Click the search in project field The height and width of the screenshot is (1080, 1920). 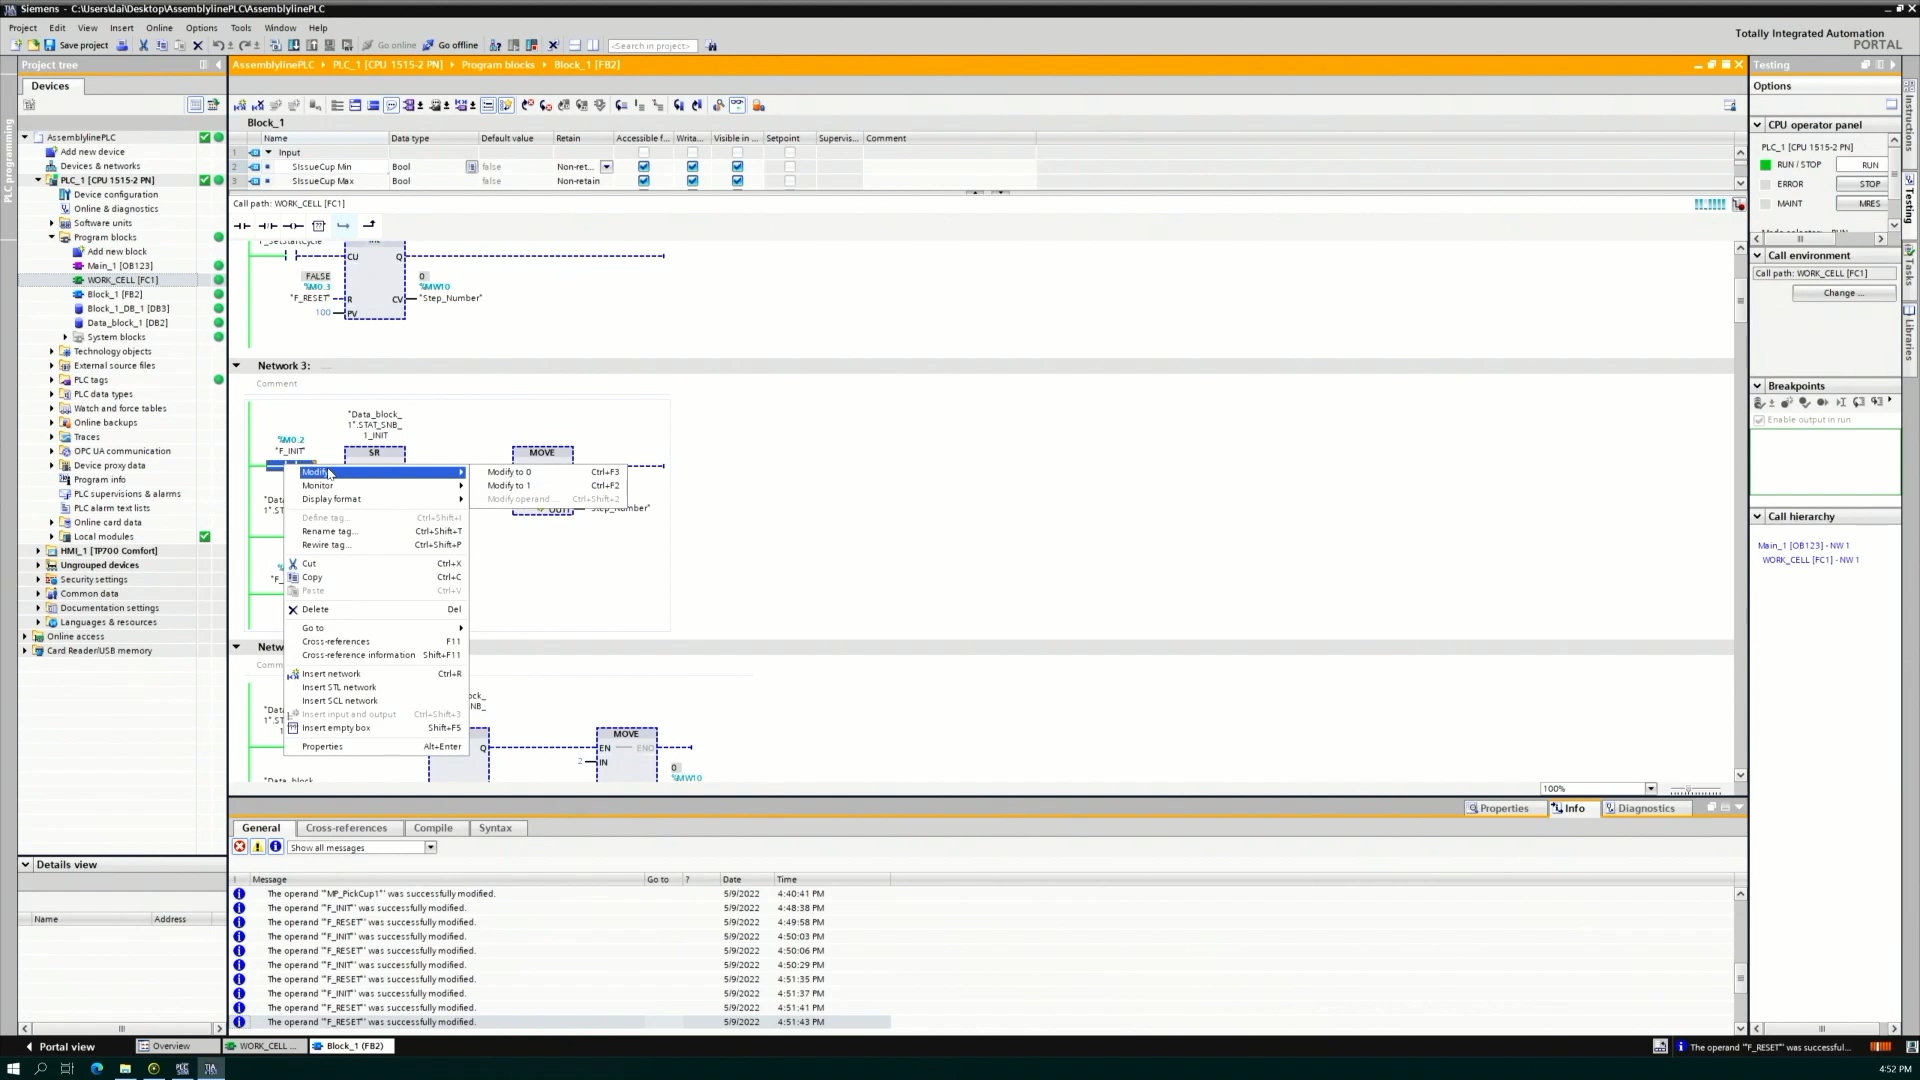tap(651, 46)
